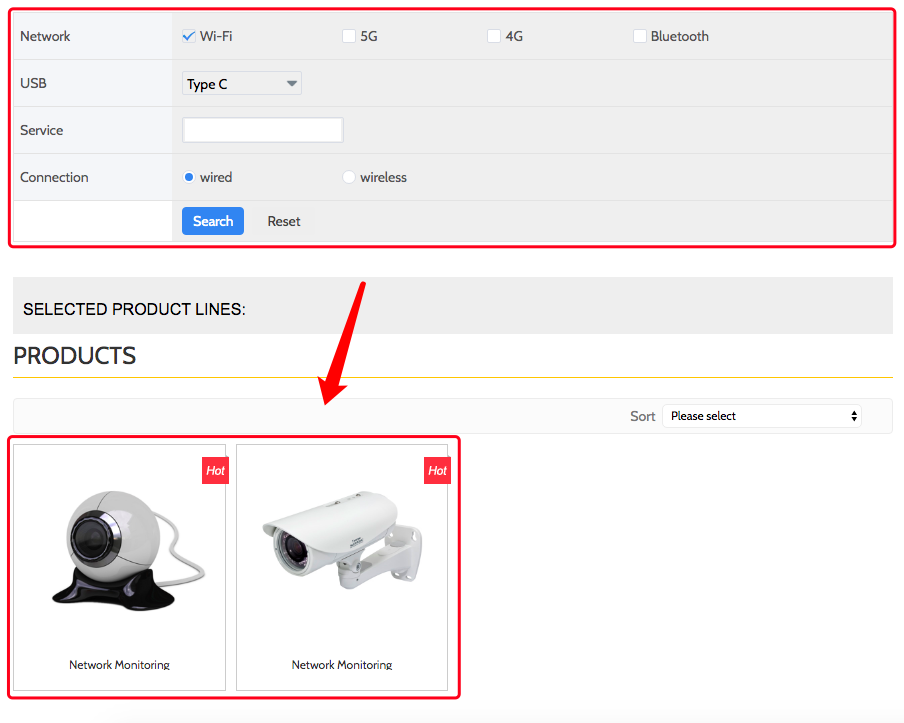Focus the Service text input field
This screenshot has height=723, width=904.
coord(263,130)
